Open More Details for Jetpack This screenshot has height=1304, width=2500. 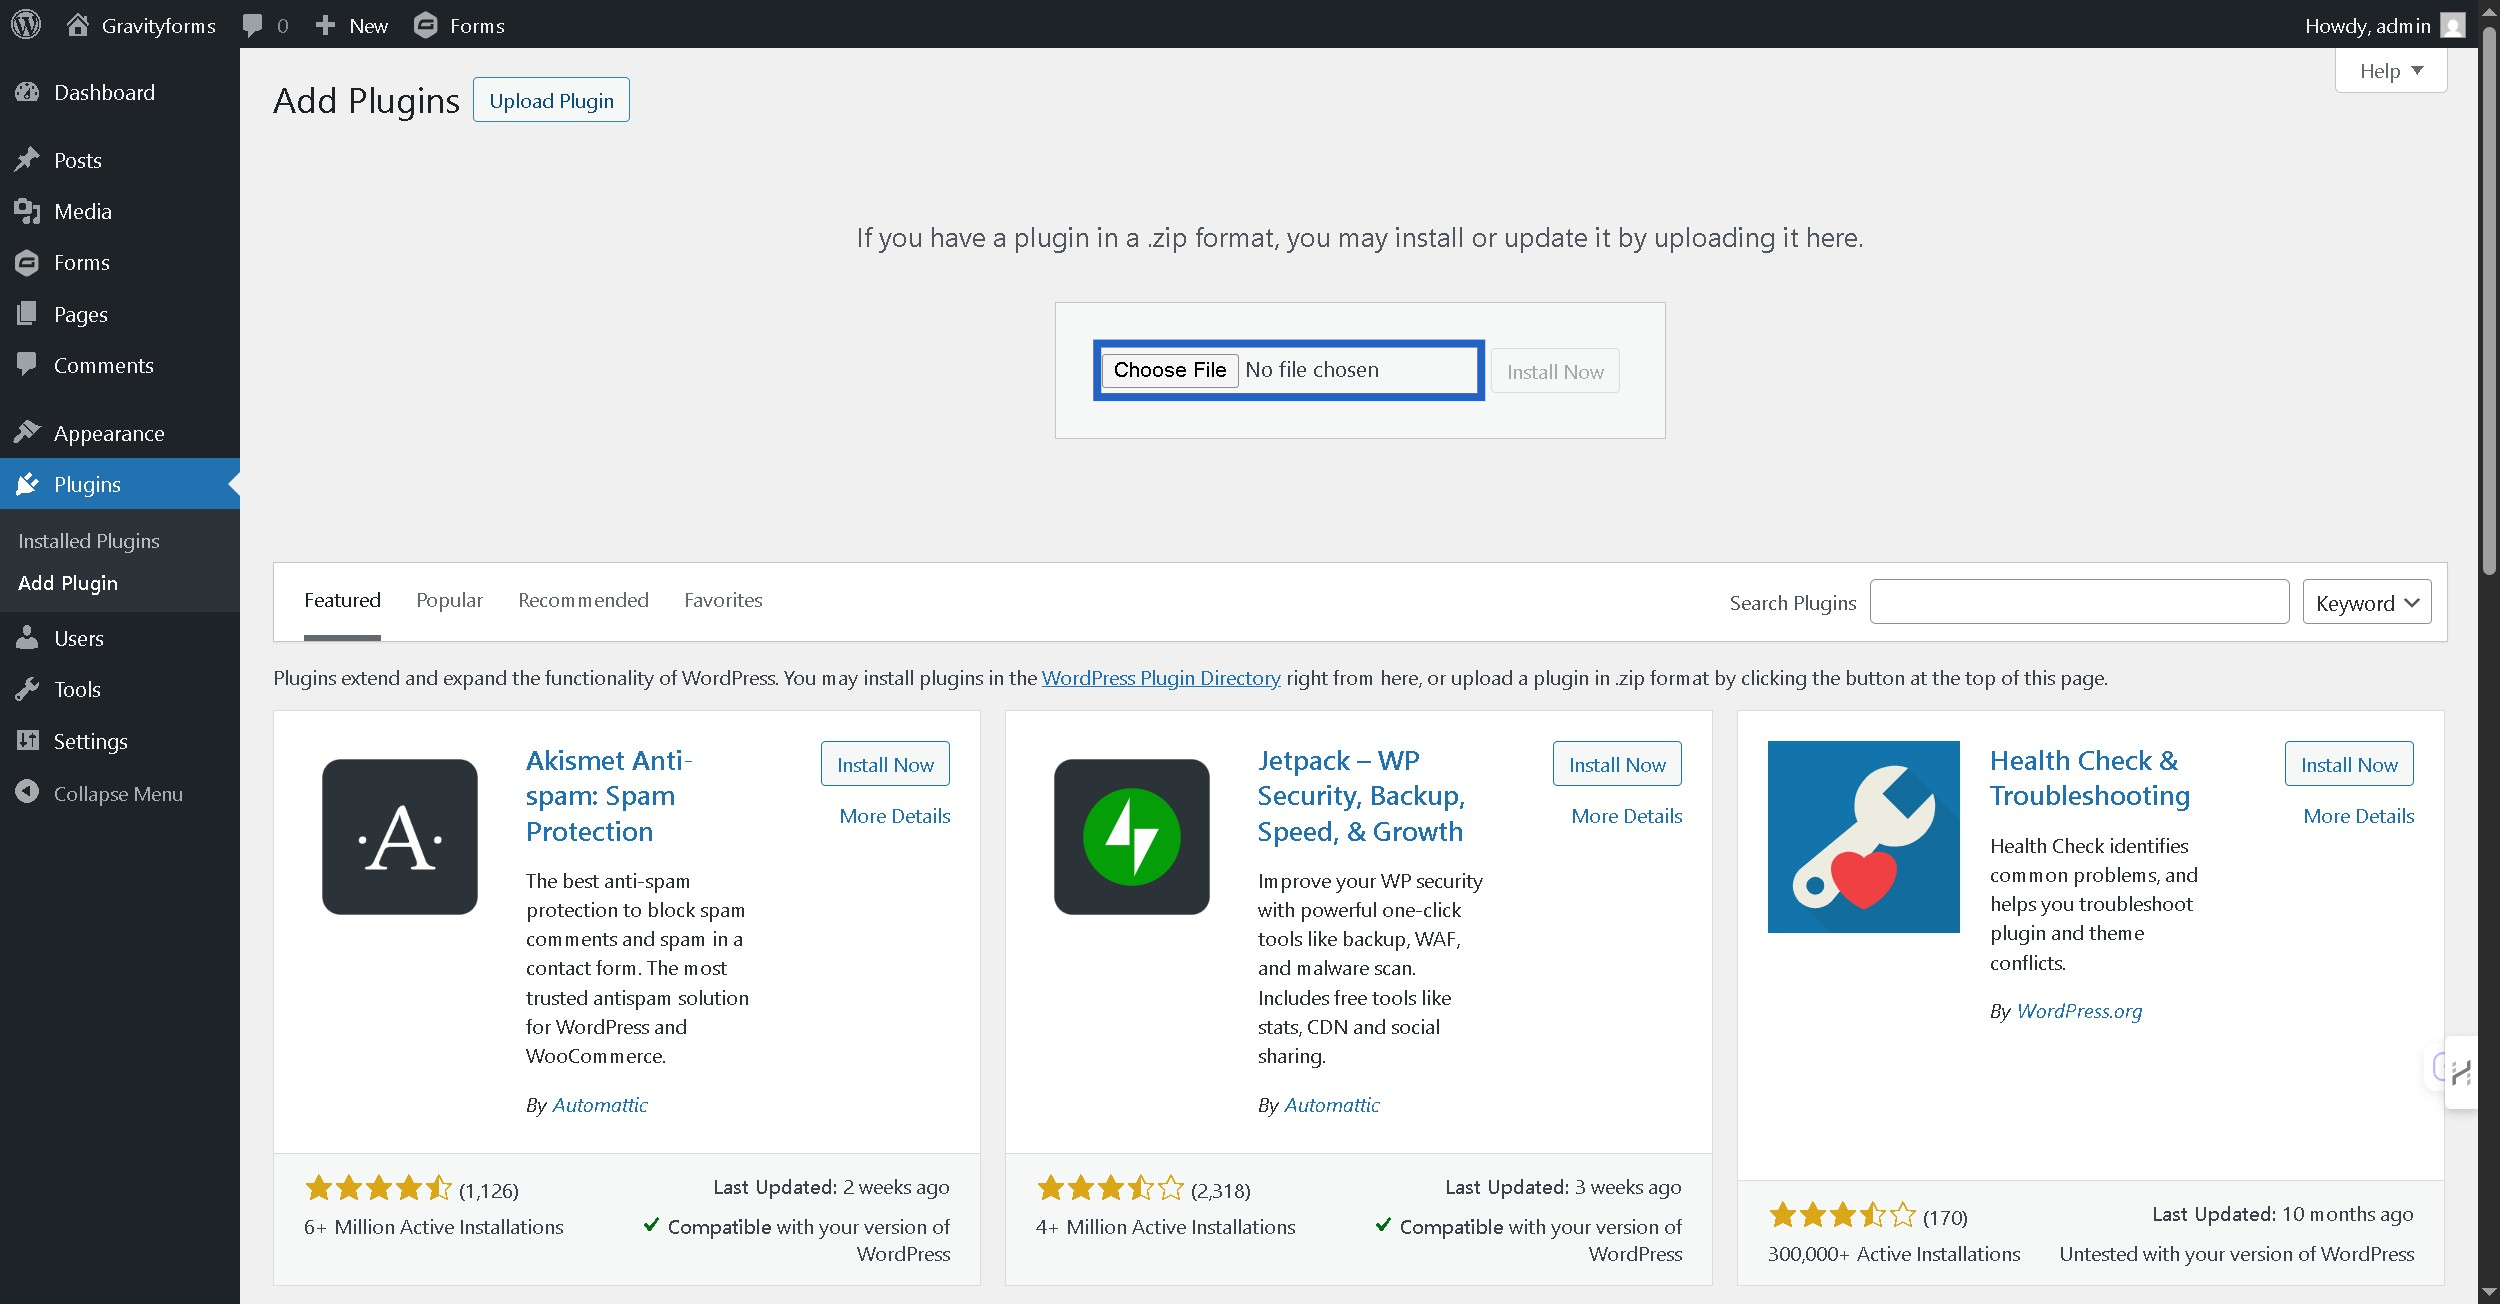[1627, 816]
